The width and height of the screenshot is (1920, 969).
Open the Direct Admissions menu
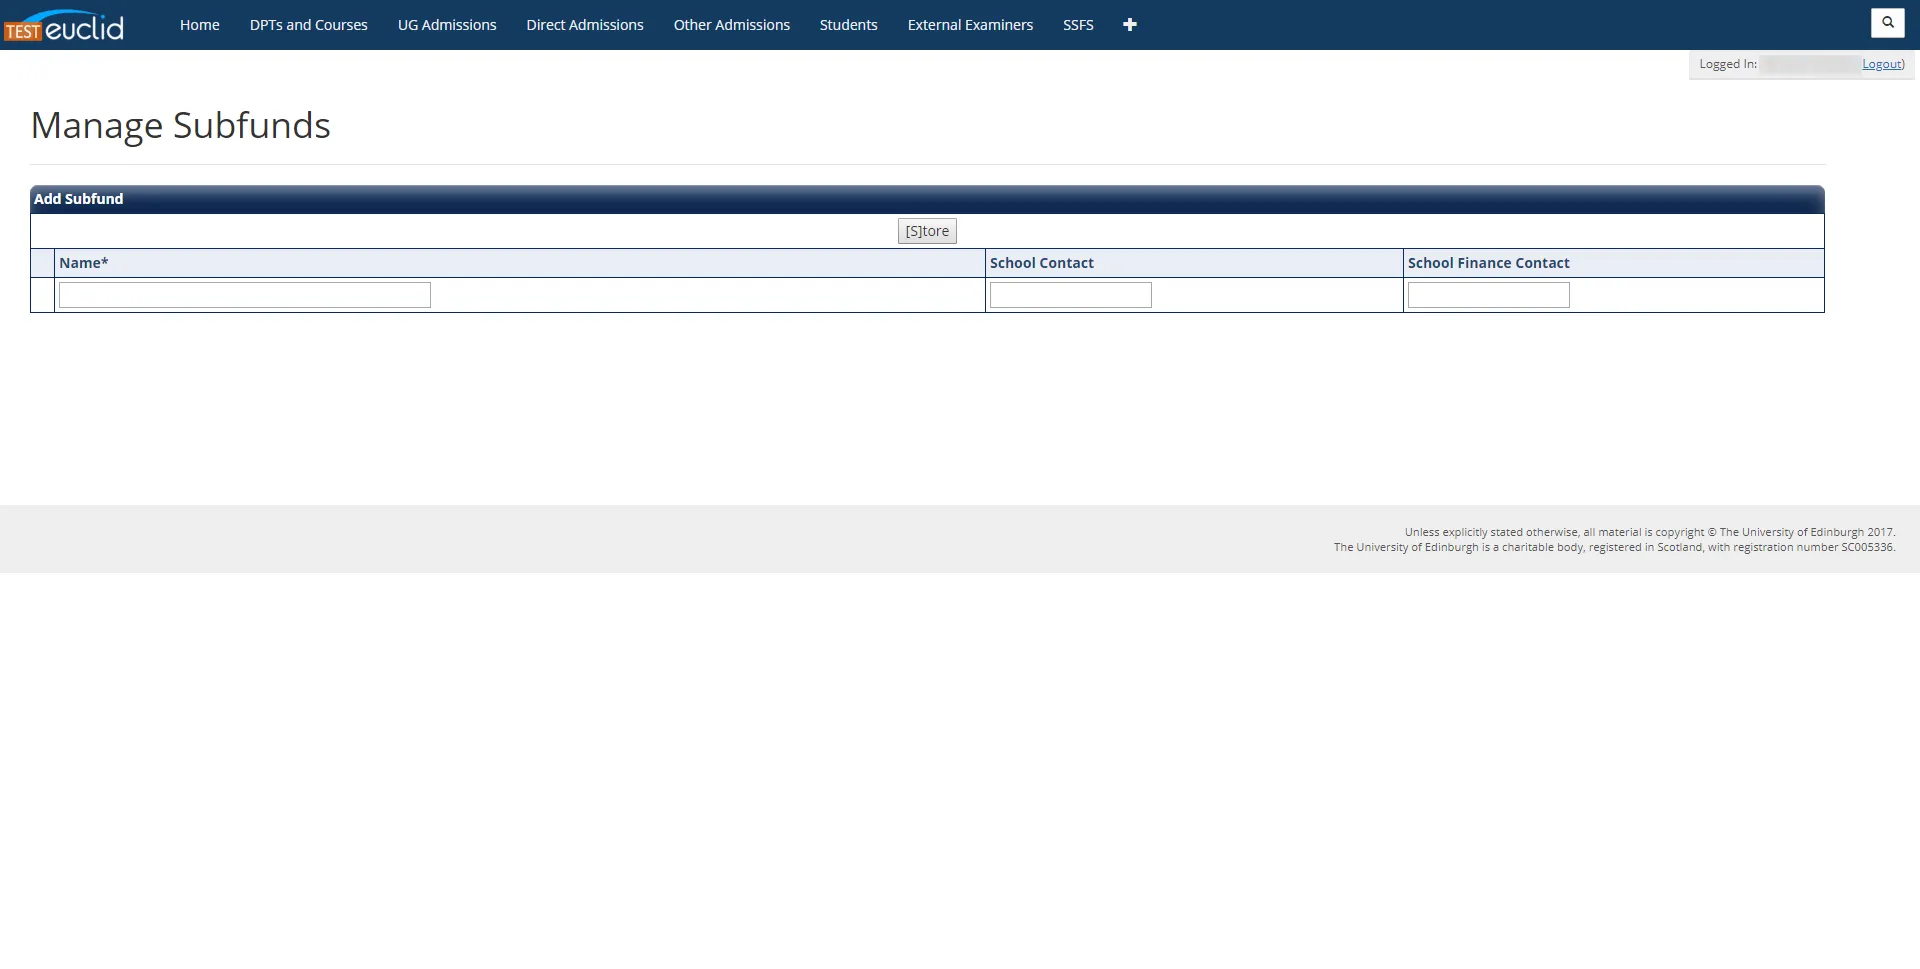click(584, 24)
